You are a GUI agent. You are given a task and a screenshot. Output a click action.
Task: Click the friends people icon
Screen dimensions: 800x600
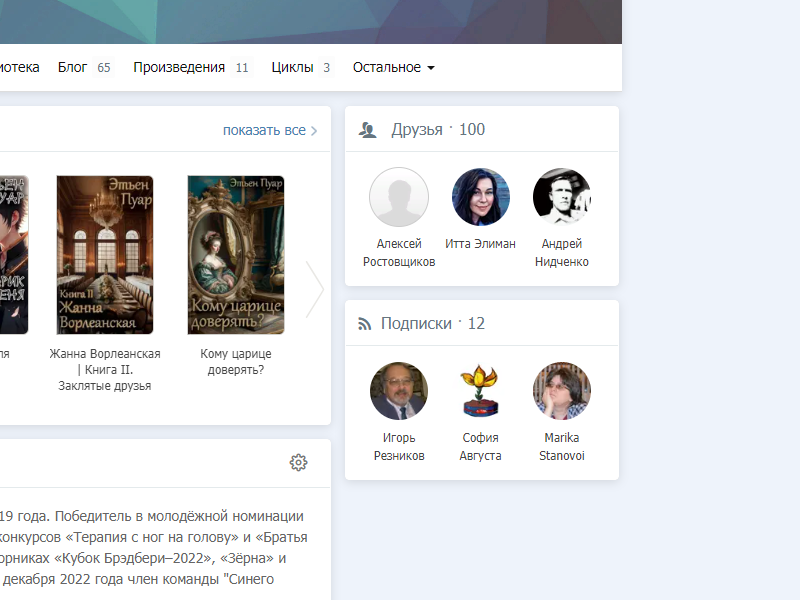tap(368, 130)
